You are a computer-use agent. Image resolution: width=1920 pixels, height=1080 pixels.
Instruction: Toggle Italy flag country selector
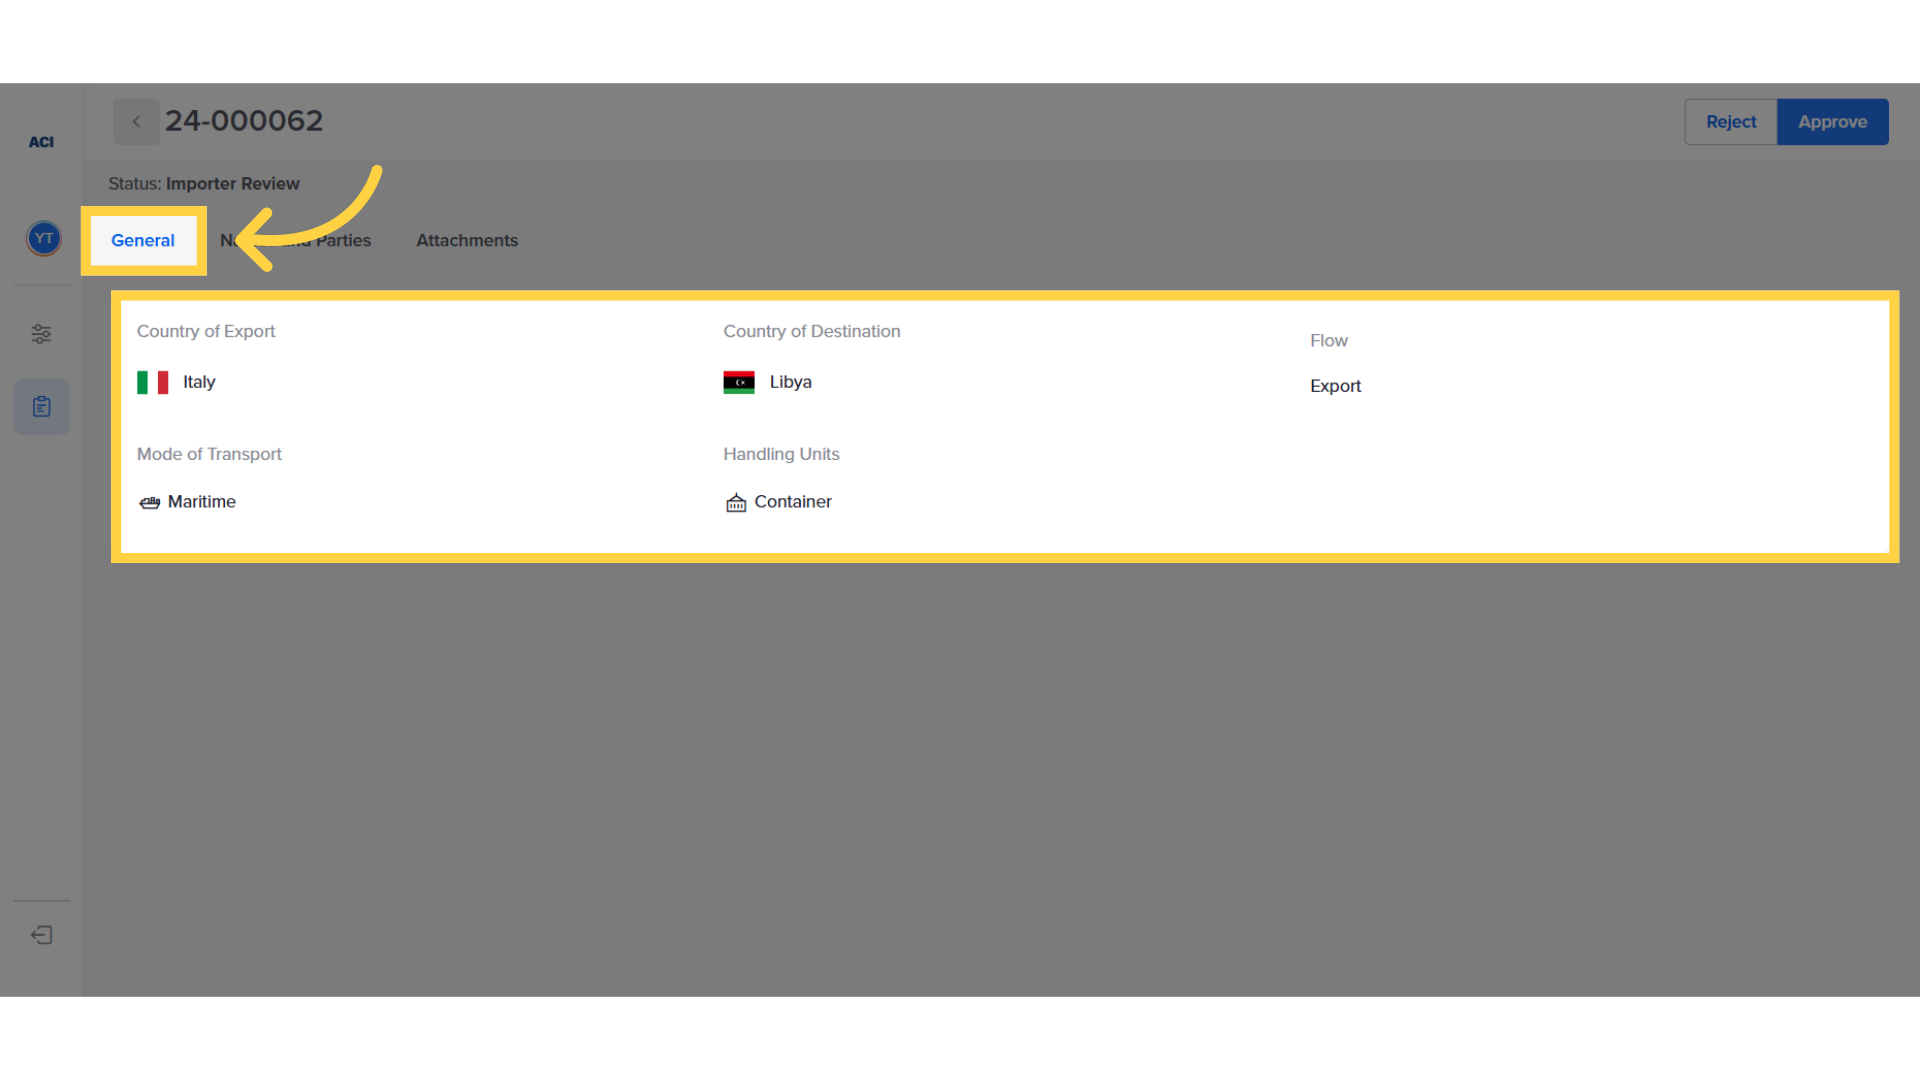[153, 381]
